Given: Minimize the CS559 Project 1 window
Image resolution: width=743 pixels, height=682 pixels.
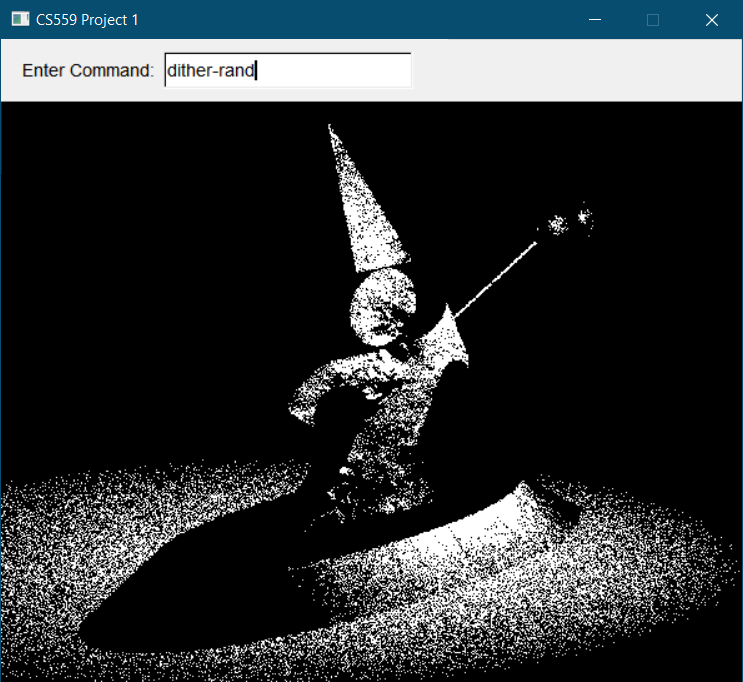Looking at the screenshot, I should 595,20.
